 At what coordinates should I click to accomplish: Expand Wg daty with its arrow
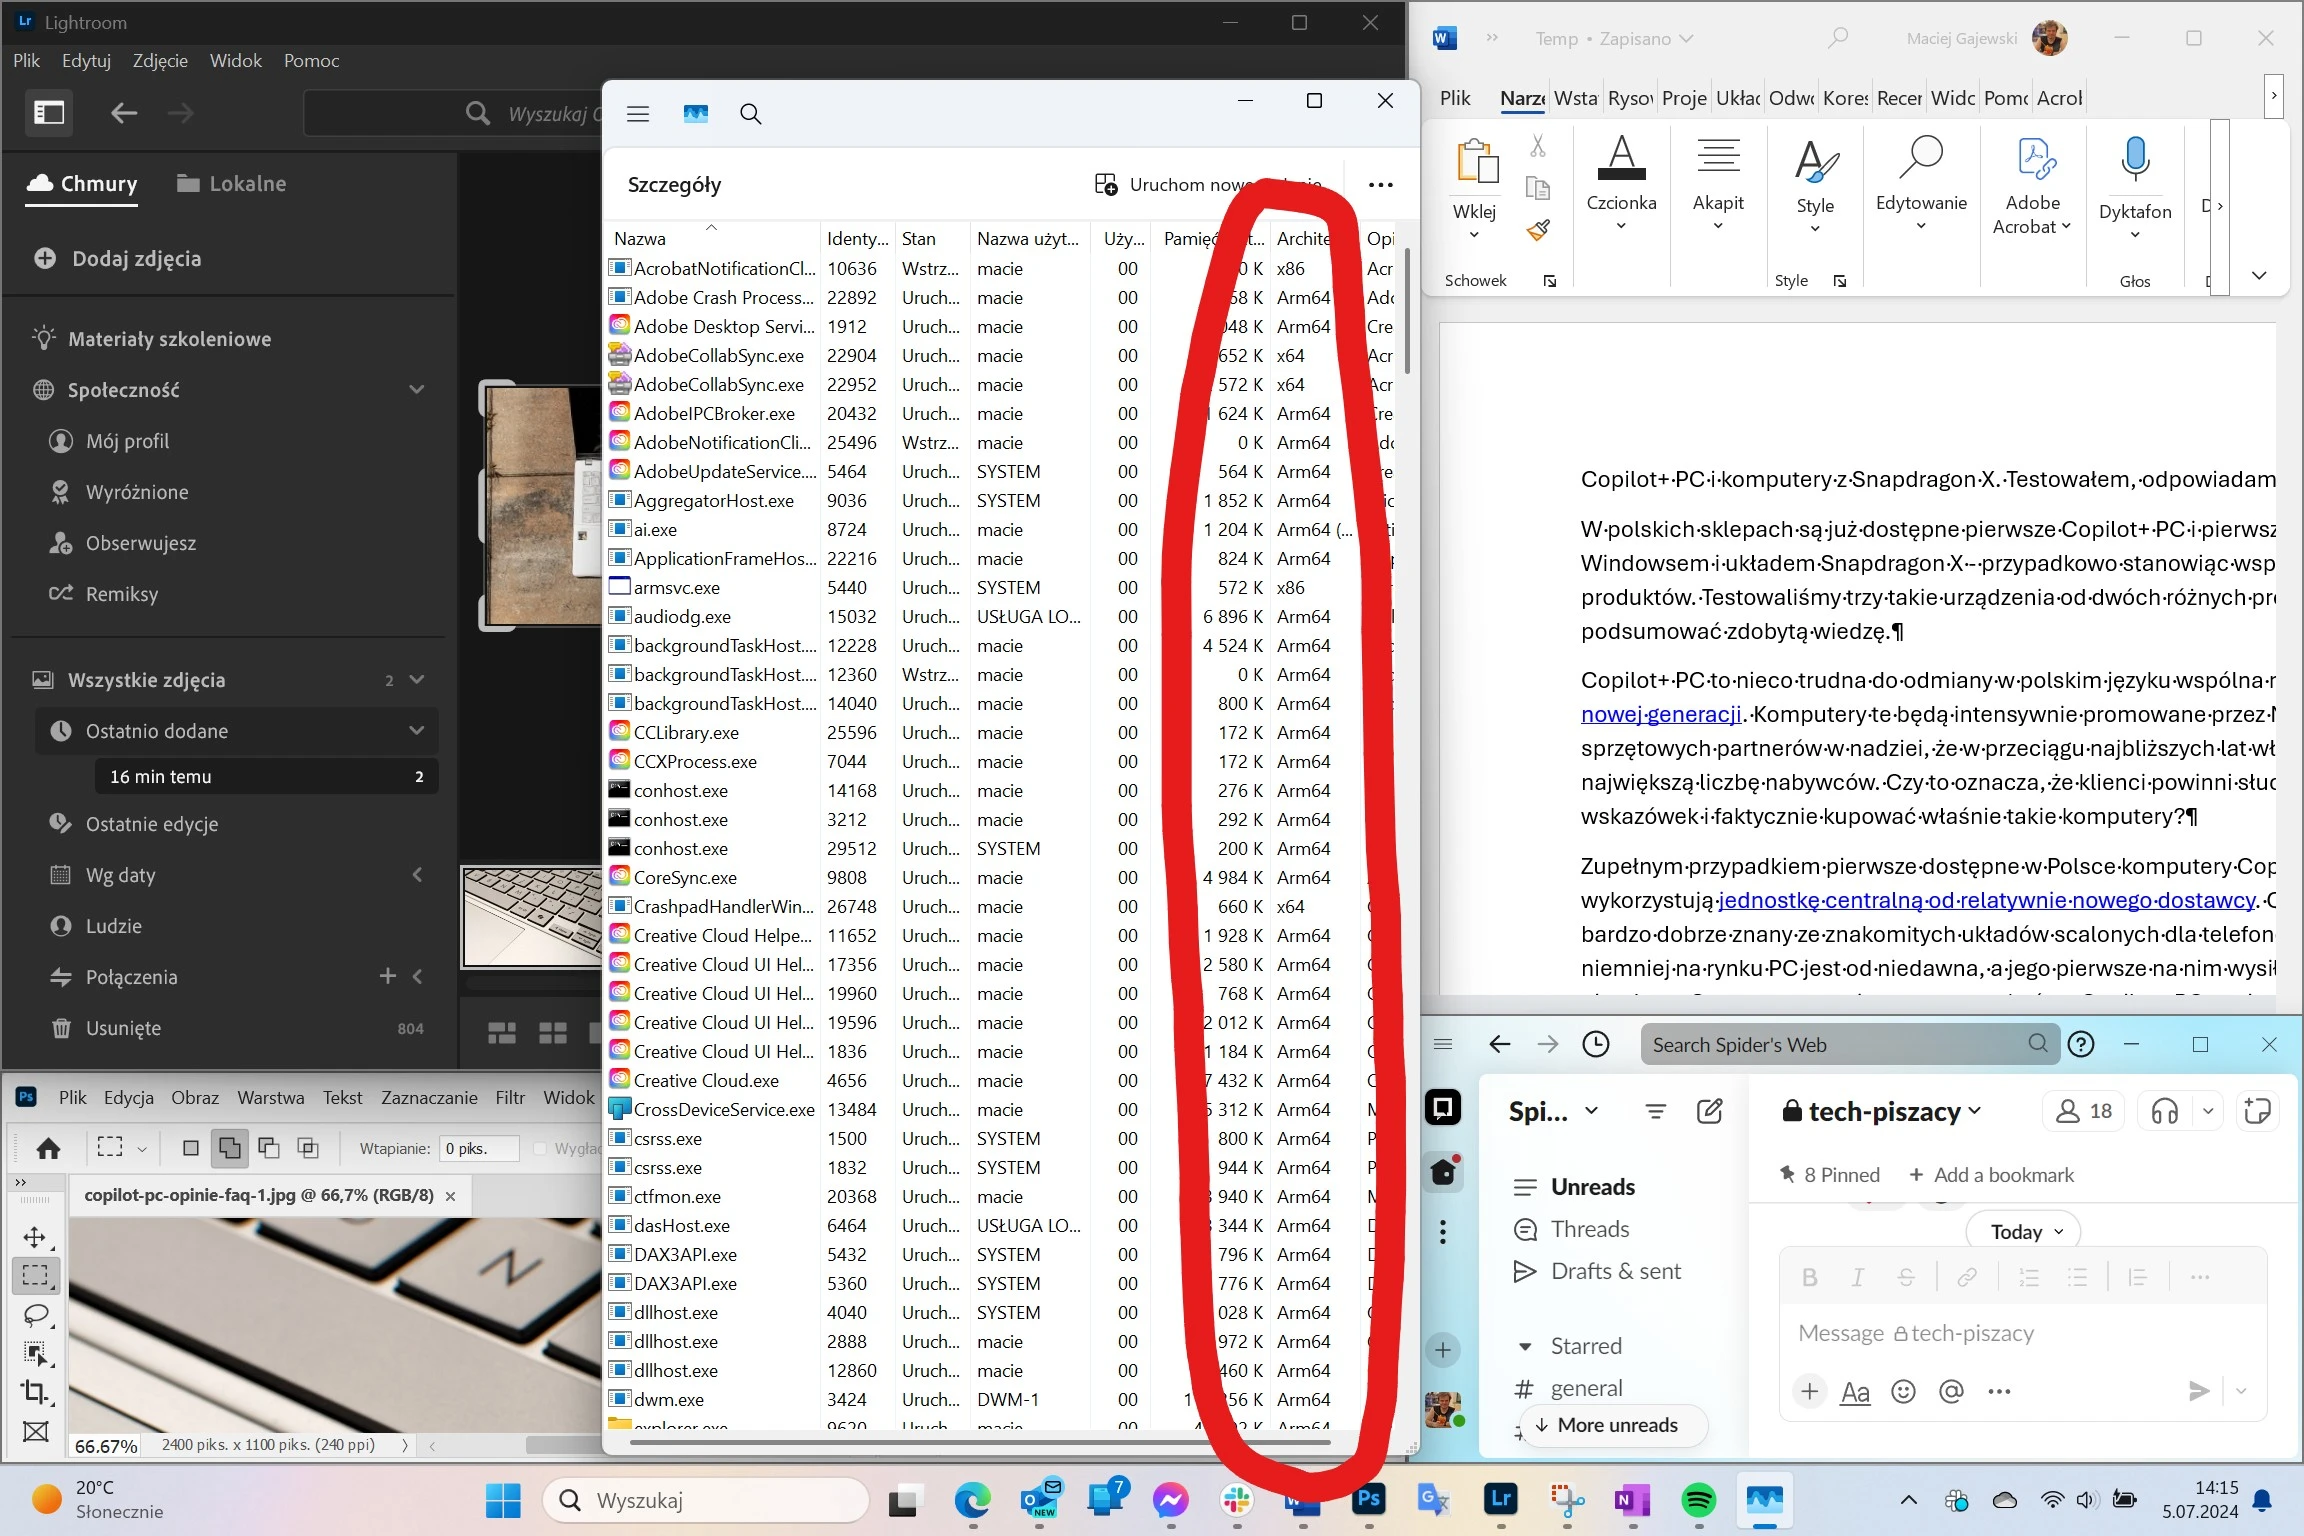[x=417, y=874]
